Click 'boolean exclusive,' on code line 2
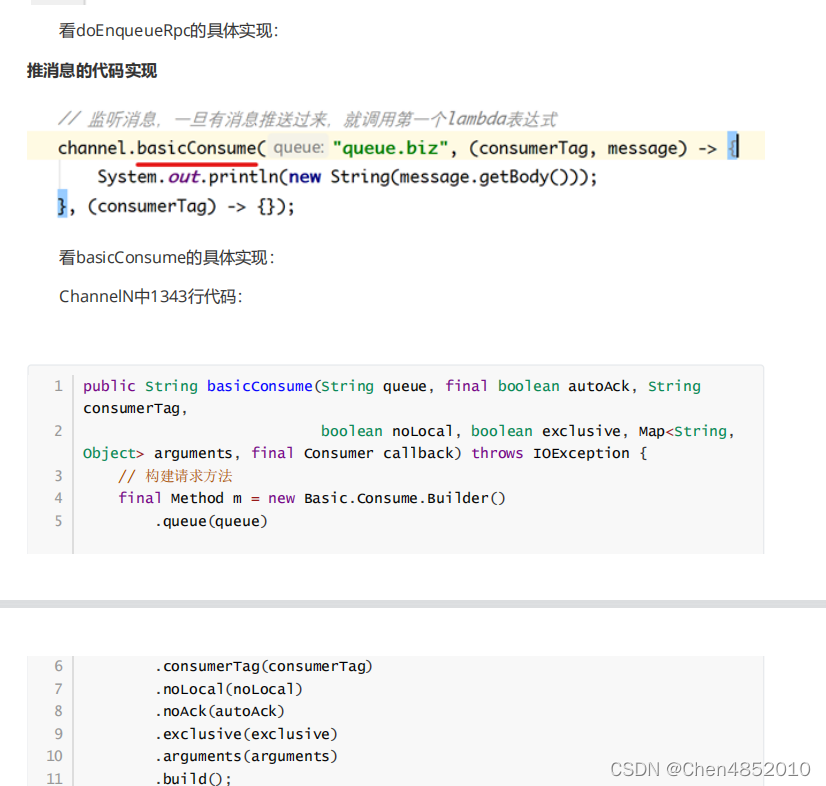Image resolution: width=826 pixels, height=786 pixels. click(x=549, y=431)
